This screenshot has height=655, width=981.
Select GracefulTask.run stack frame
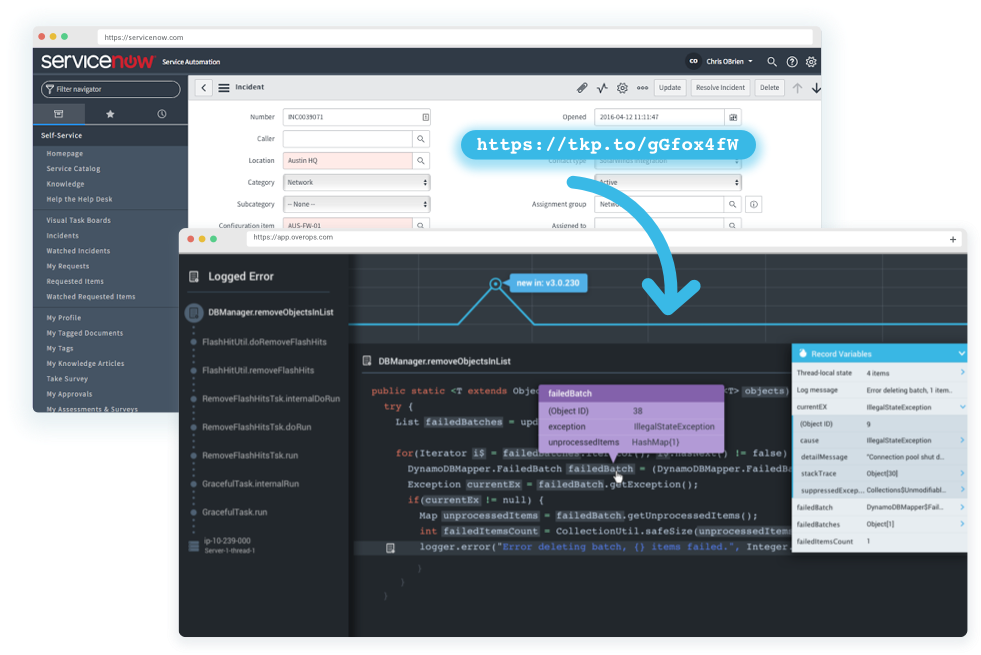235,512
